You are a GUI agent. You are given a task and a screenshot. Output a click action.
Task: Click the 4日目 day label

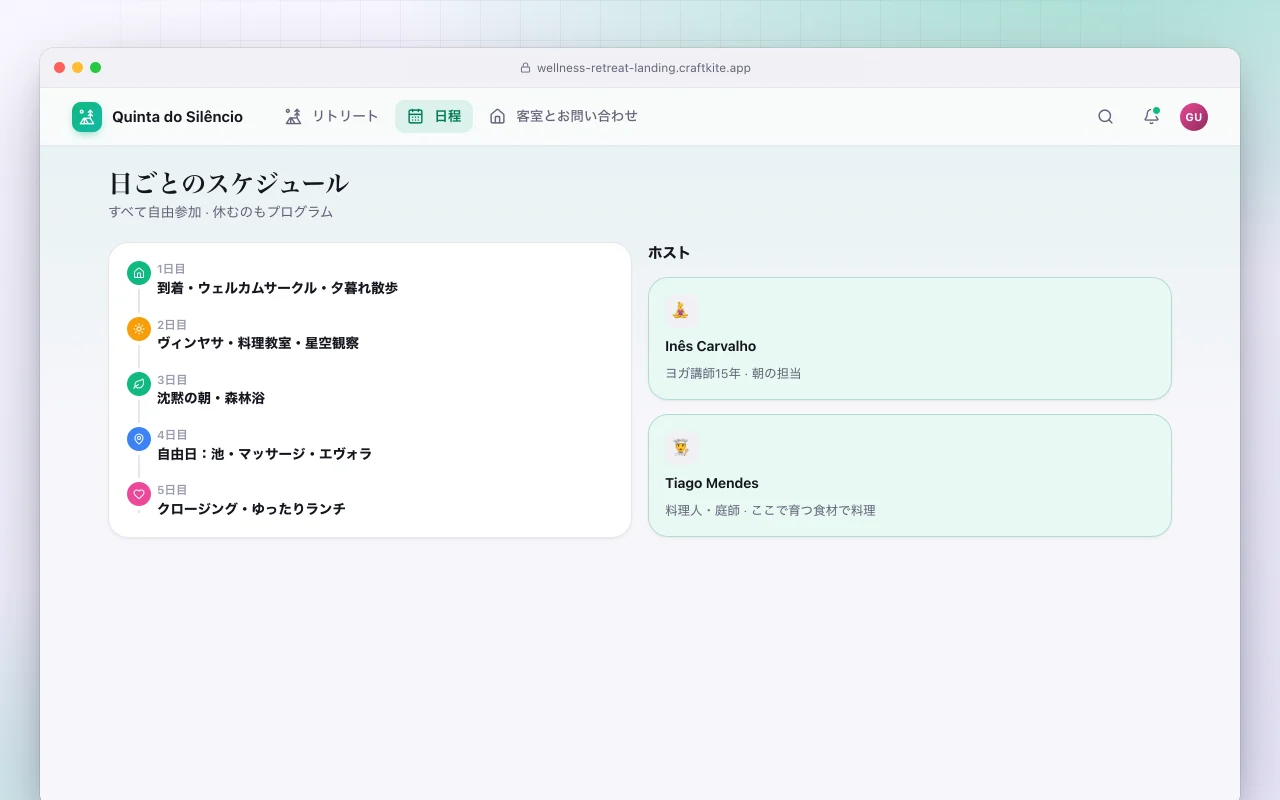172,435
